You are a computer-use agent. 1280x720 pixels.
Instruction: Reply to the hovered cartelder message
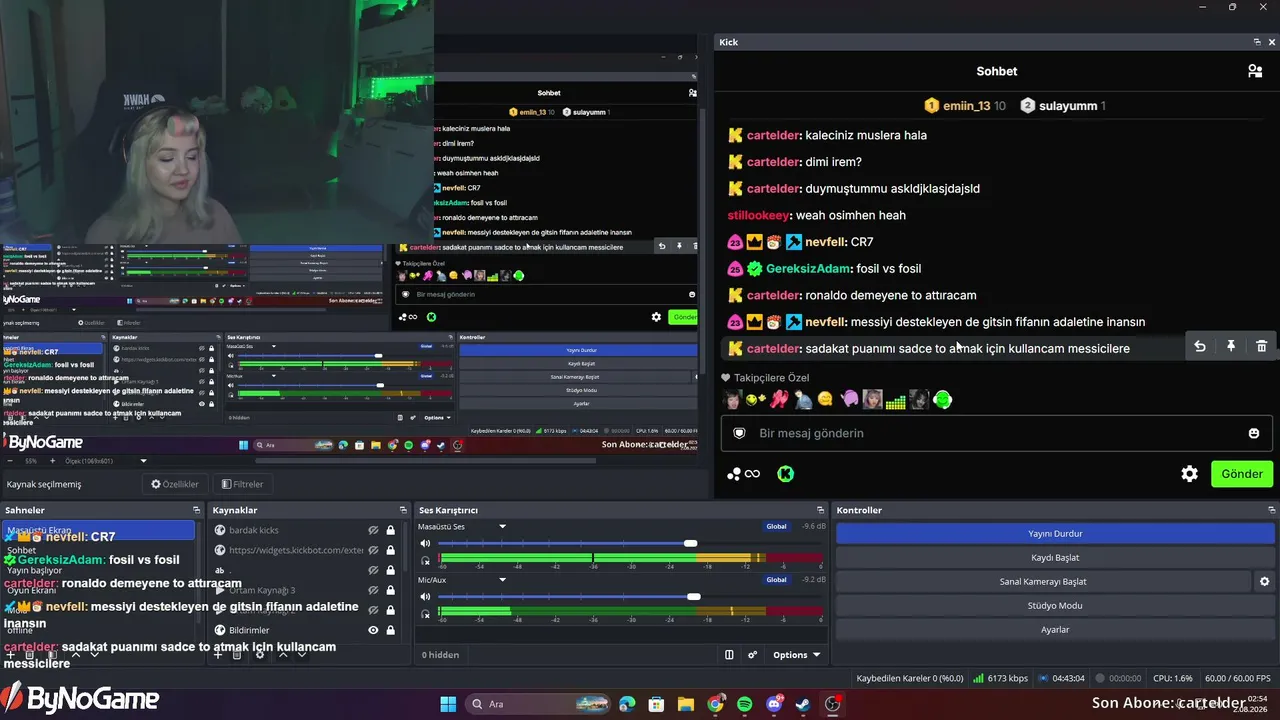pyautogui.click(x=1200, y=346)
